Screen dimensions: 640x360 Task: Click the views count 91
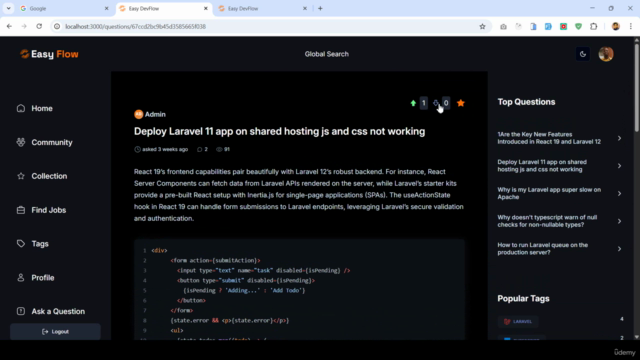click(223, 149)
